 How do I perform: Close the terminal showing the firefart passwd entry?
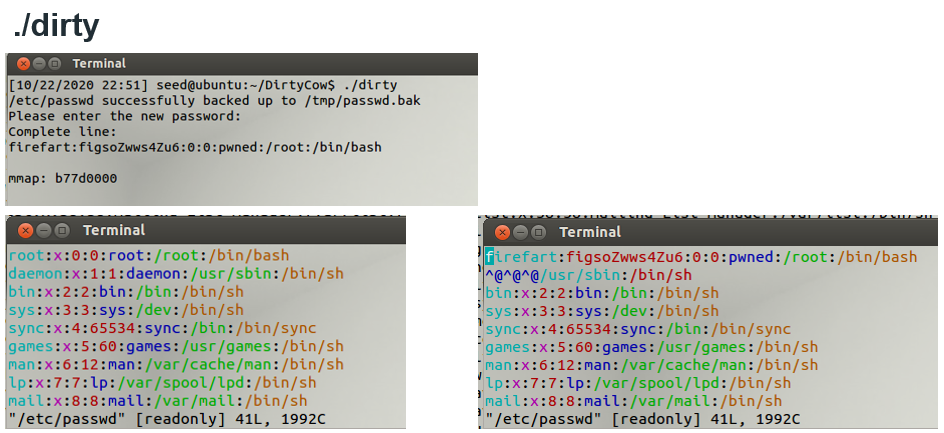(503, 232)
